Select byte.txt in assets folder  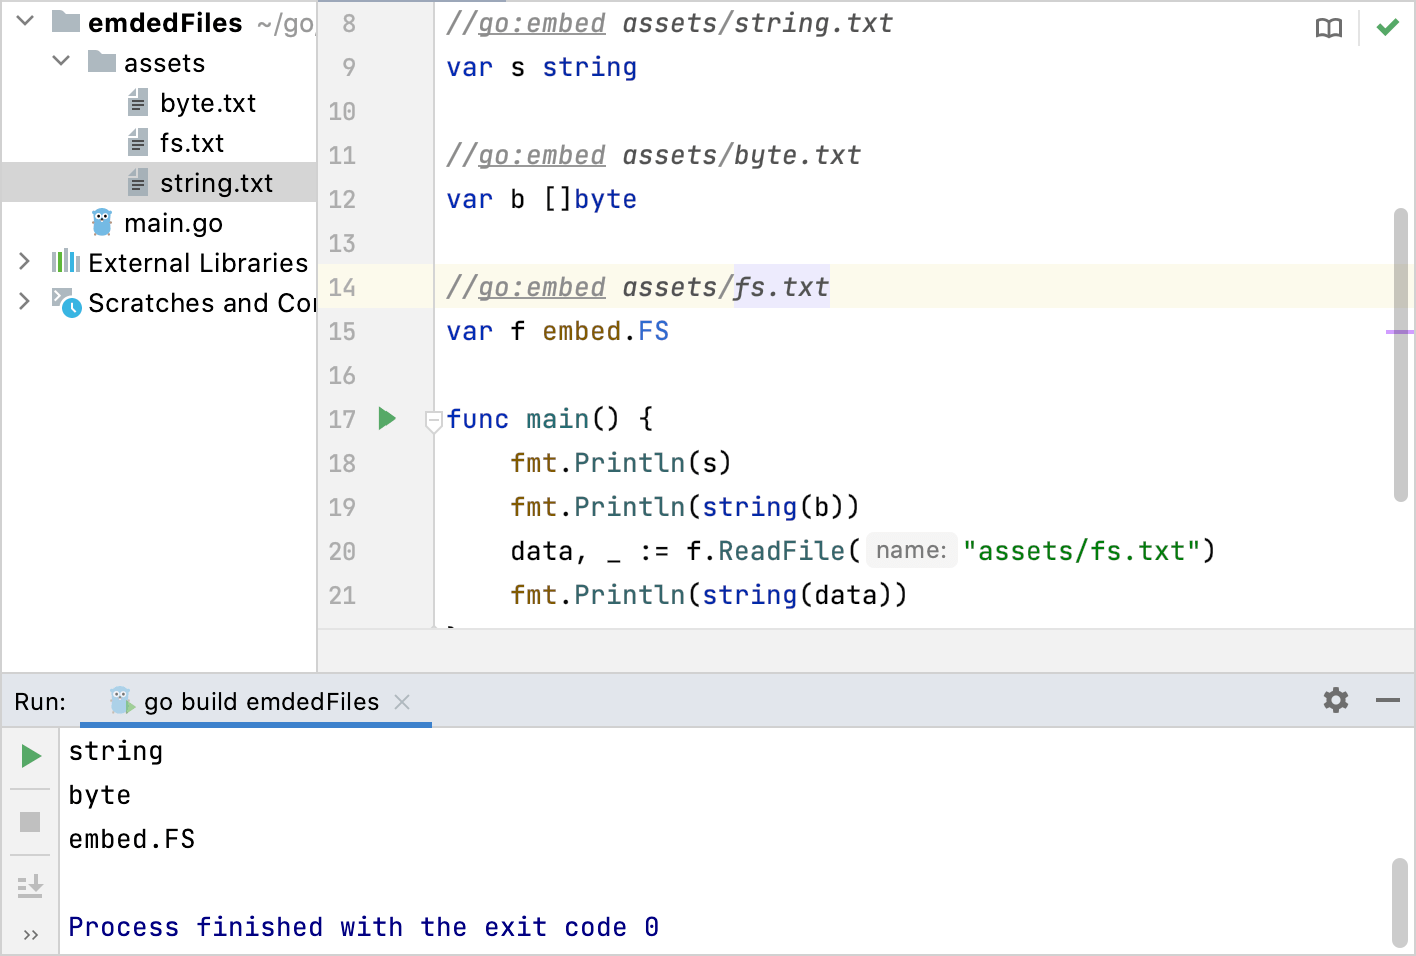click(x=207, y=103)
